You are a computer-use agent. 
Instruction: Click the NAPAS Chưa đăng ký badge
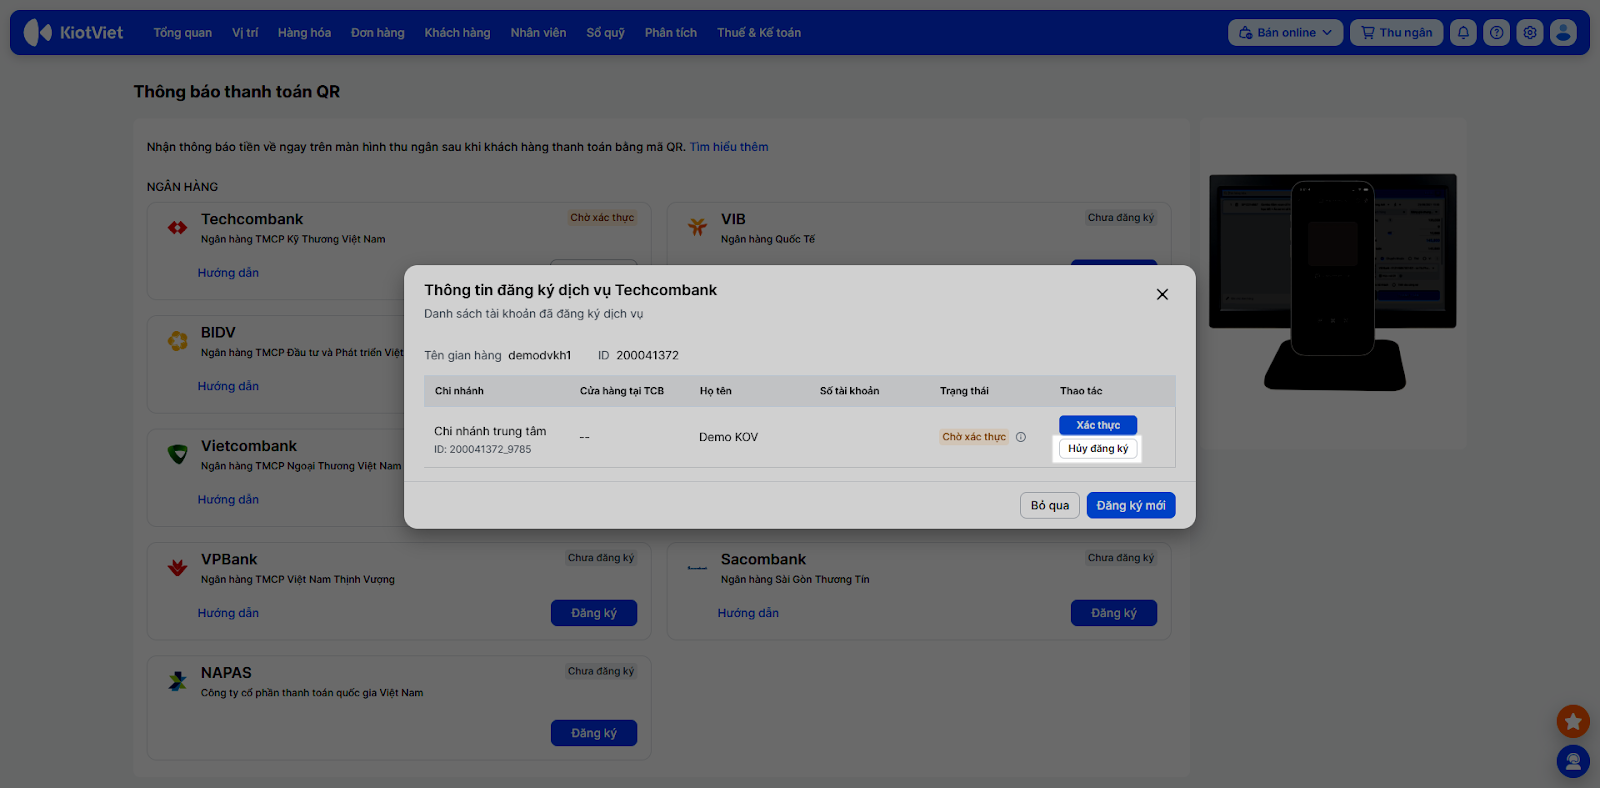coord(601,671)
